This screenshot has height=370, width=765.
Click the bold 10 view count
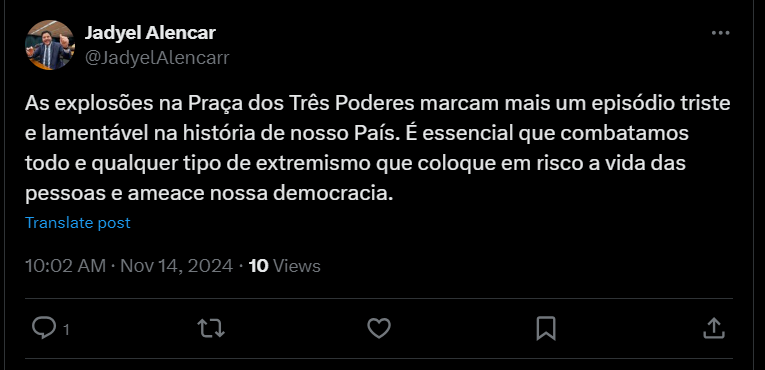point(259,266)
